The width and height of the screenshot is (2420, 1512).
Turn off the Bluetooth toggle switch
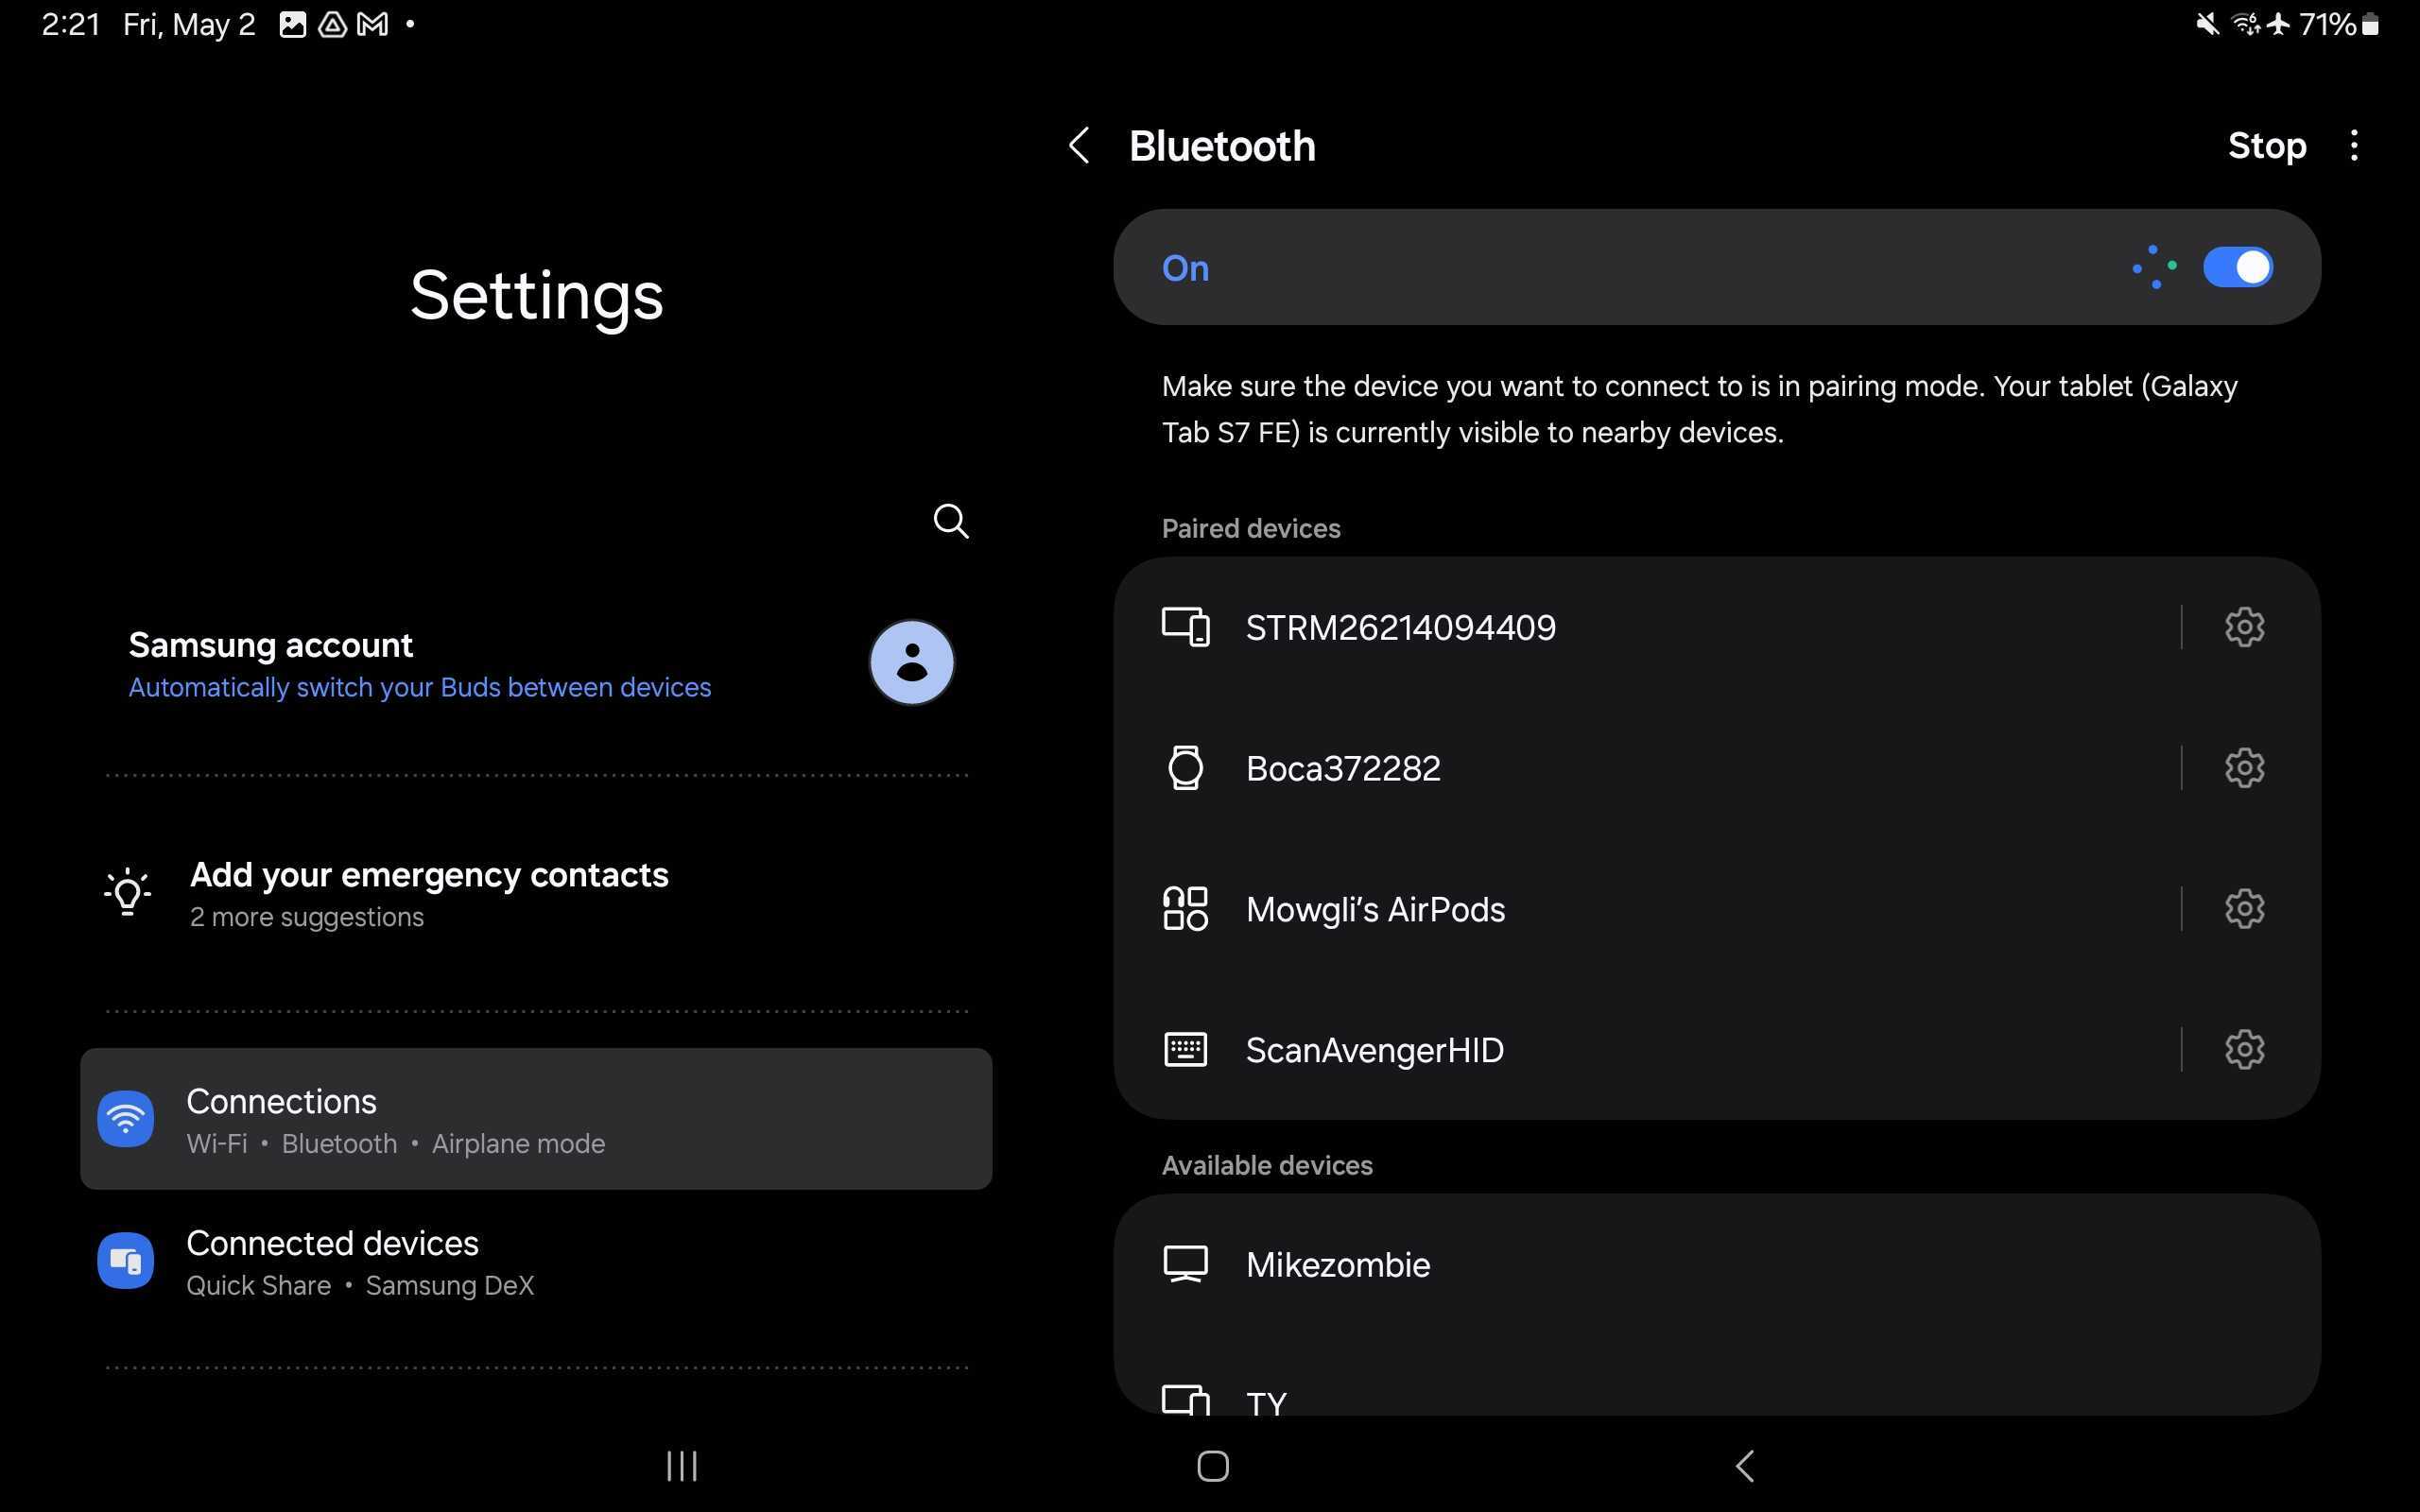(2238, 267)
